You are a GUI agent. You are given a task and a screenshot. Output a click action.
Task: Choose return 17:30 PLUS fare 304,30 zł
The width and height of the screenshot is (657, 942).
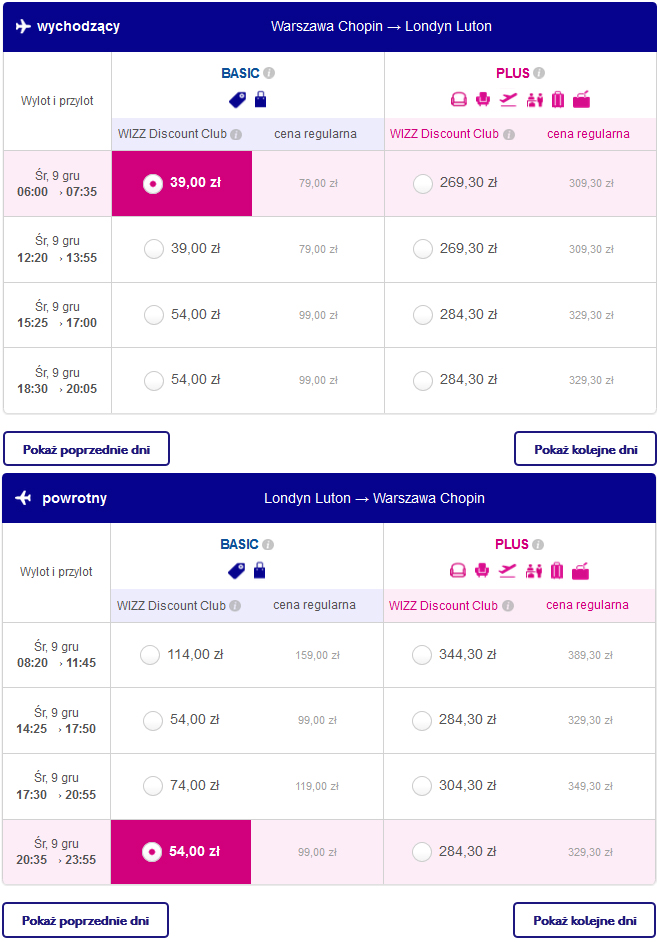[422, 786]
